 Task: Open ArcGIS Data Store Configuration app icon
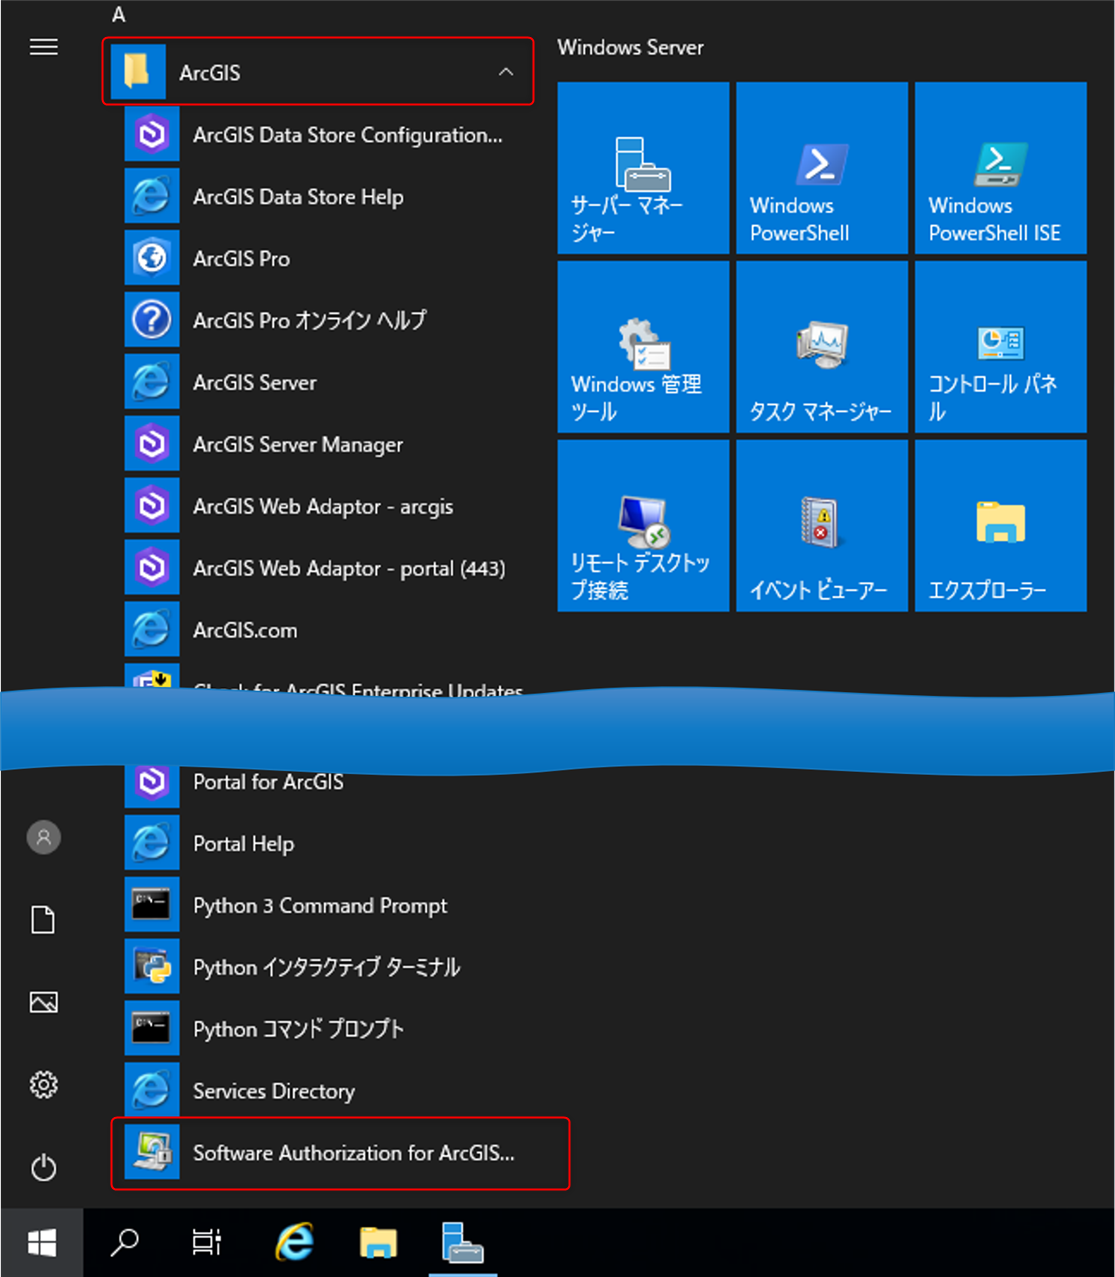click(x=152, y=134)
